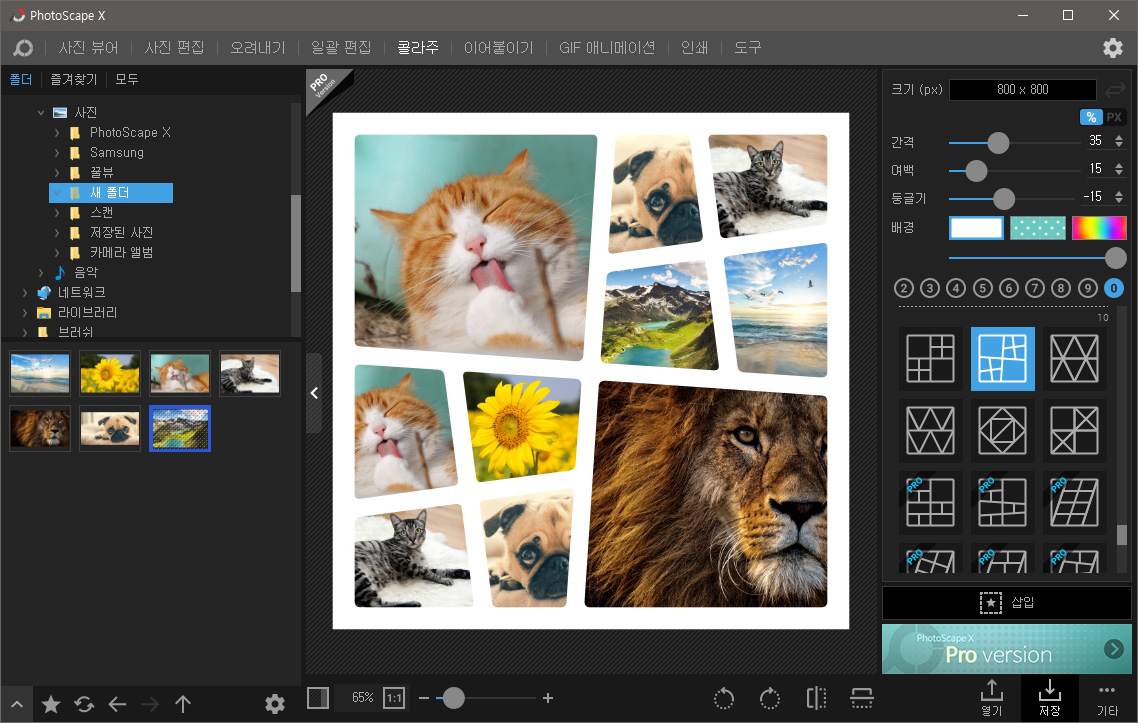The height and width of the screenshot is (723, 1138).
Task: Choose 5 photo layout count
Action: (x=983, y=288)
